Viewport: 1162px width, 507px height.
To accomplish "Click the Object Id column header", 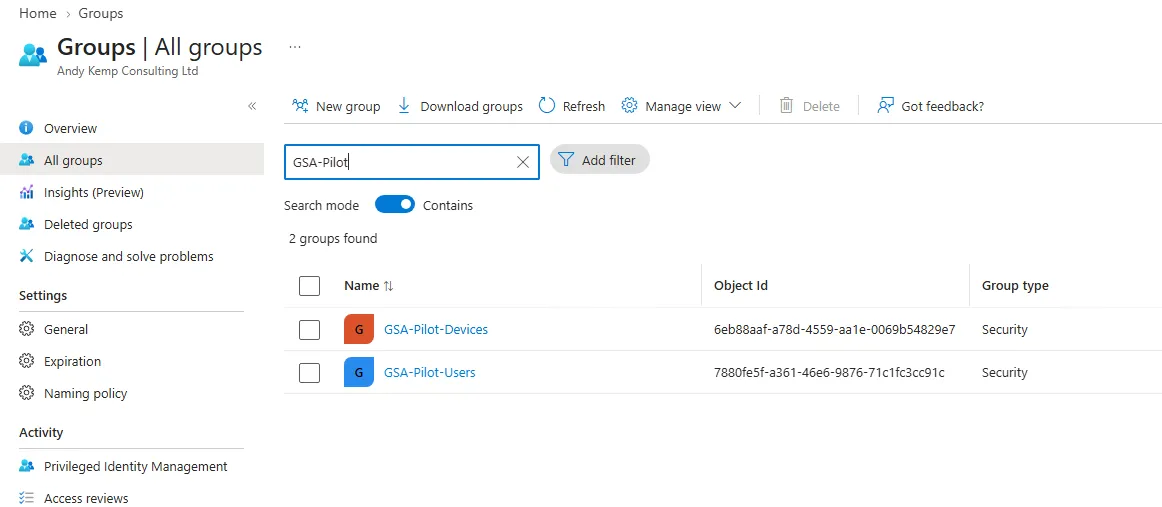I will click(x=740, y=285).
